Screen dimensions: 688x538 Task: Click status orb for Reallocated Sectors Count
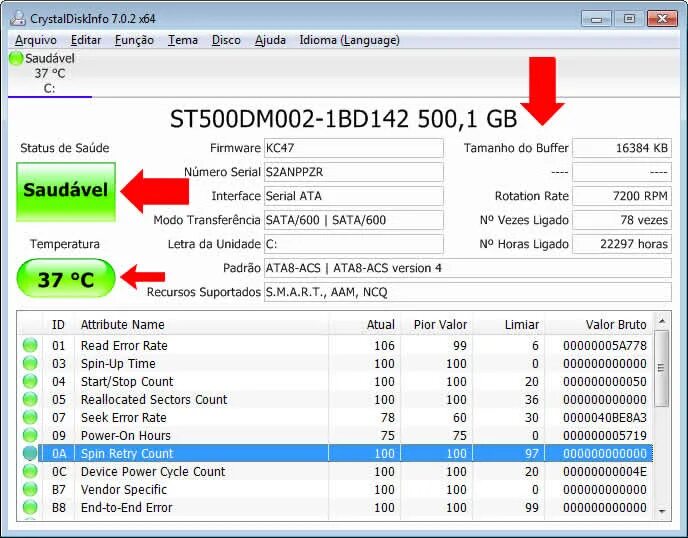(x=30, y=399)
